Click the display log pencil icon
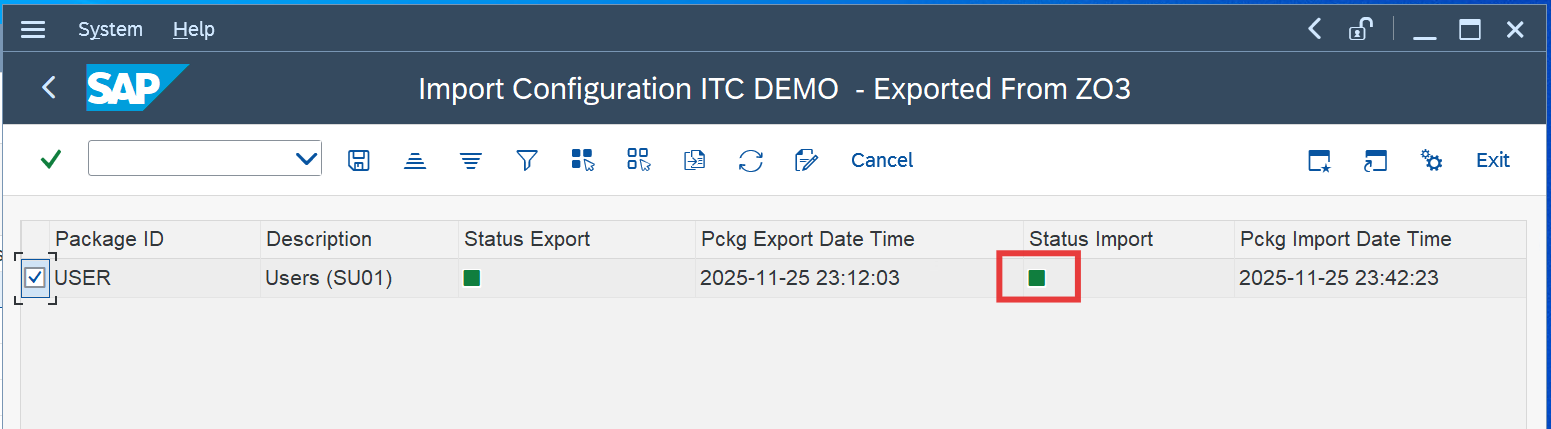Screen dimensions: 1551x429 coord(806,160)
